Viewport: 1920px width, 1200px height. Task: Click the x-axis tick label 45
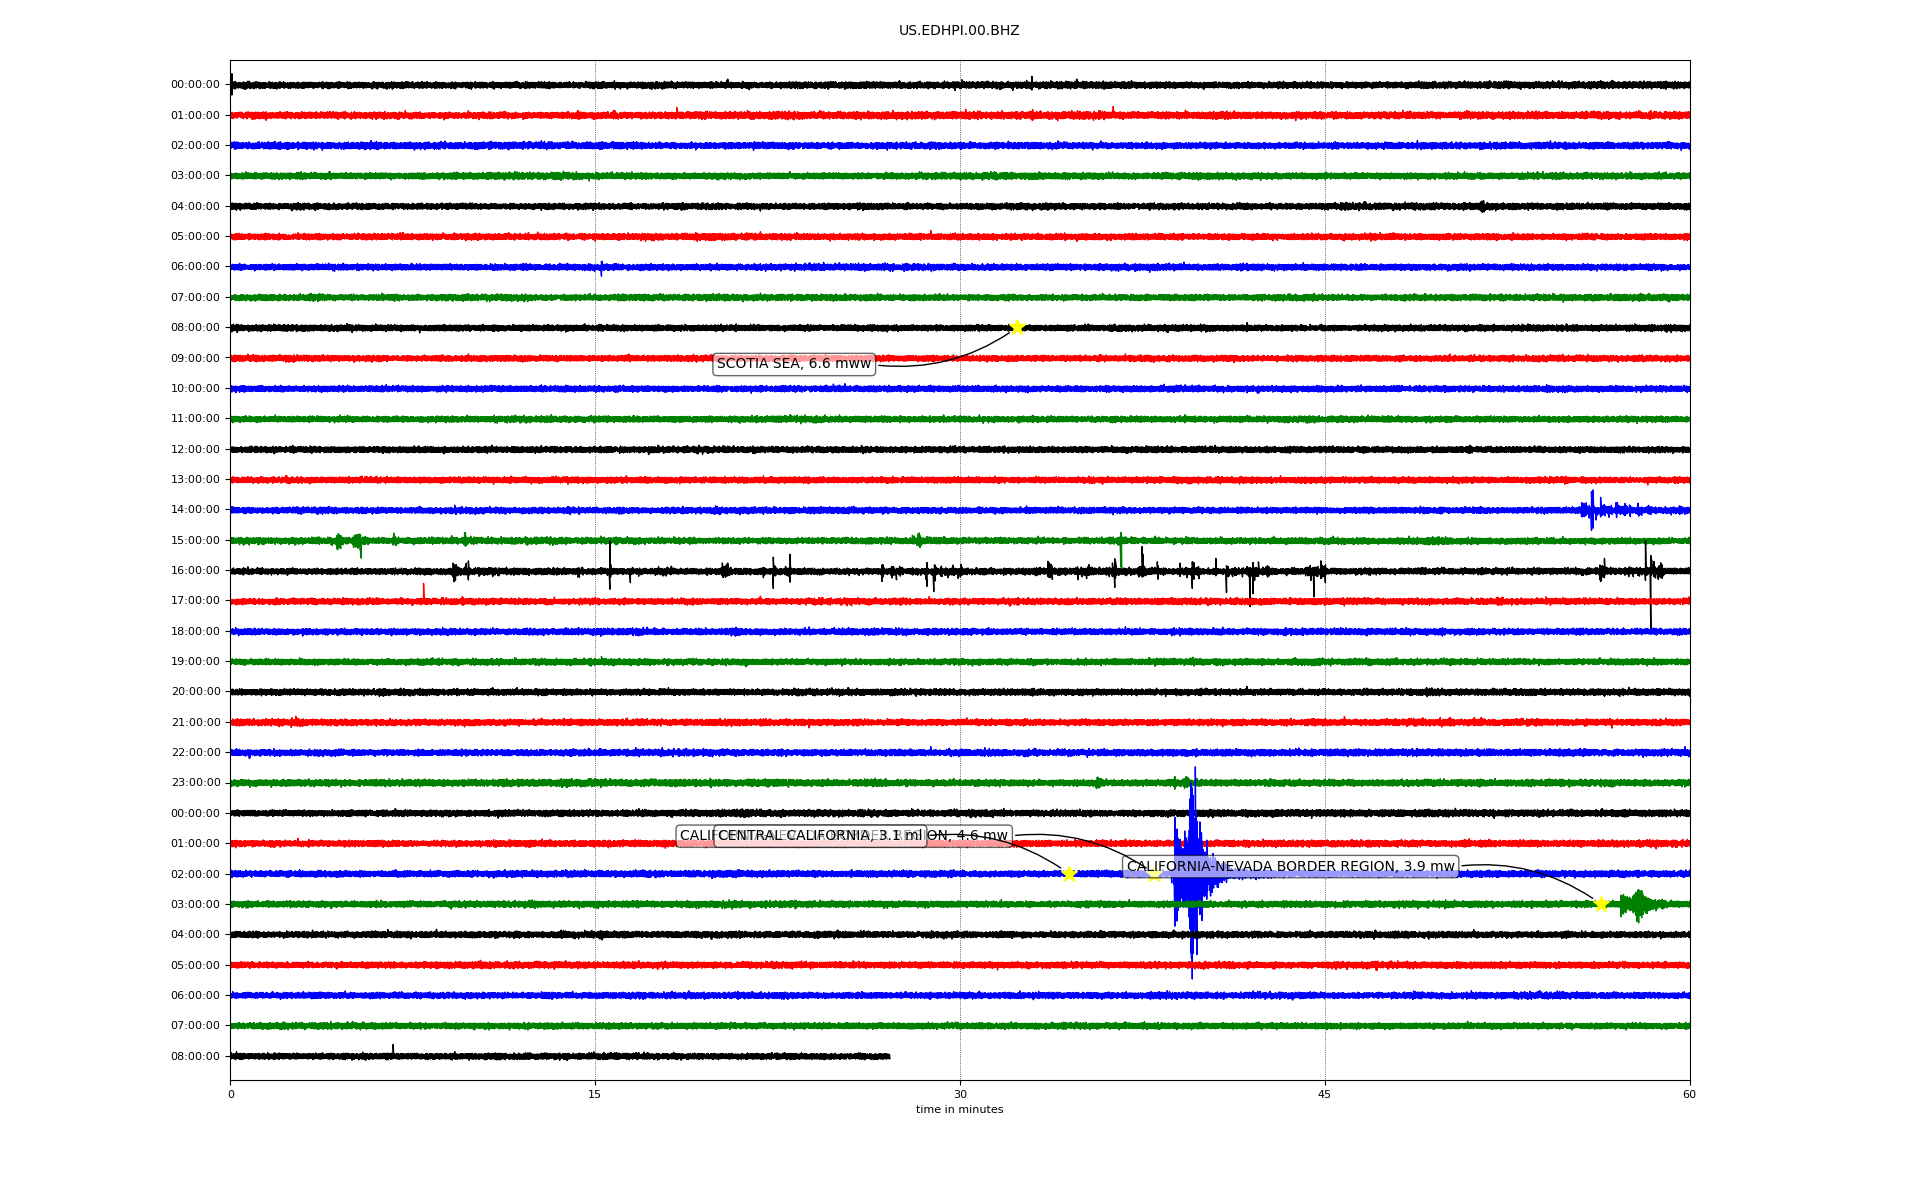[1325, 1094]
